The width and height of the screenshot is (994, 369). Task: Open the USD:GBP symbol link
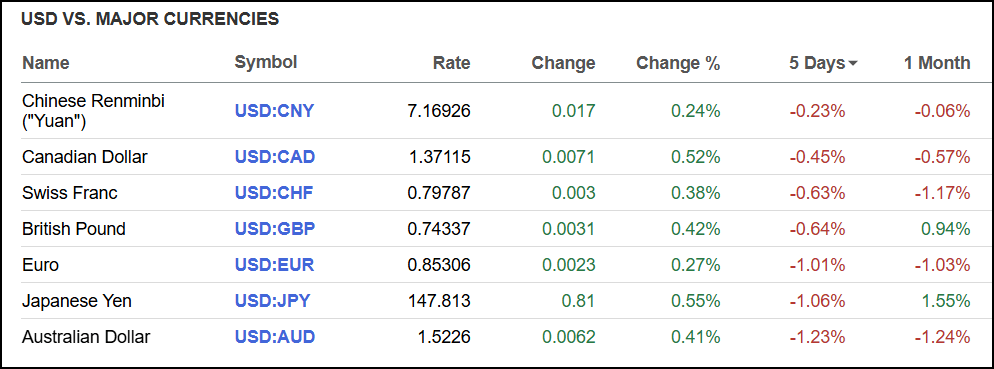[275, 229]
